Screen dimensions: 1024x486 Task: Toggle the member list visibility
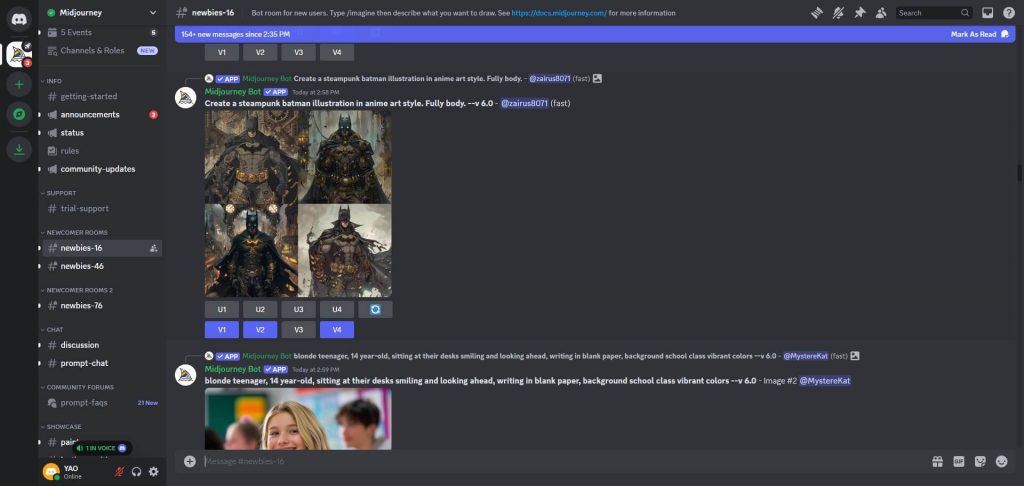pyautogui.click(x=881, y=13)
